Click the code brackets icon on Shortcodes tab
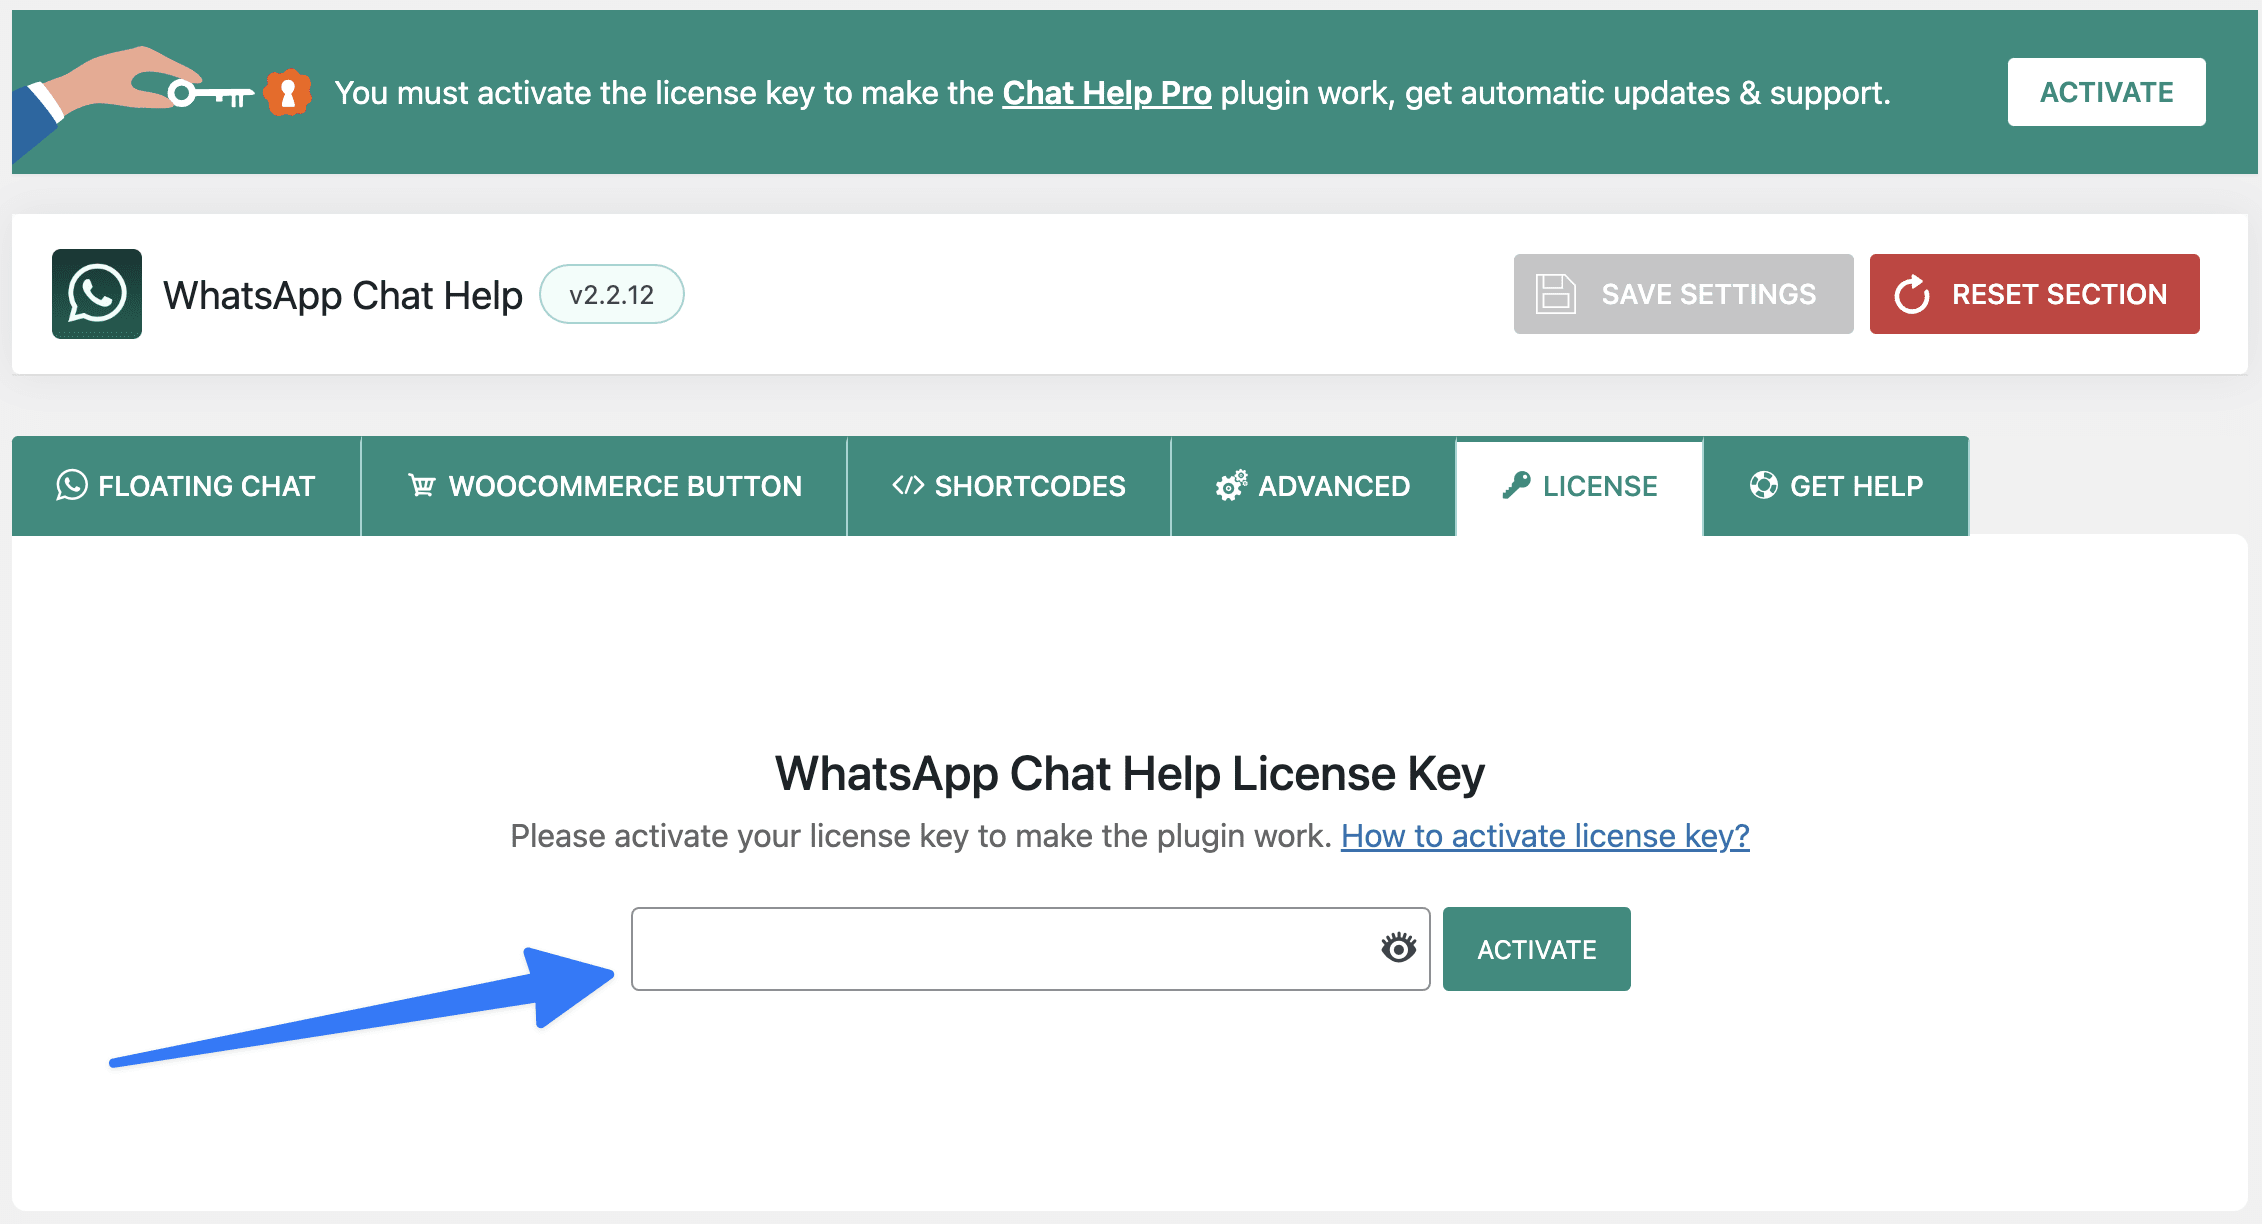Image resolution: width=2262 pixels, height=1224 pixels. pyautogui.click(x=908, y=485)
